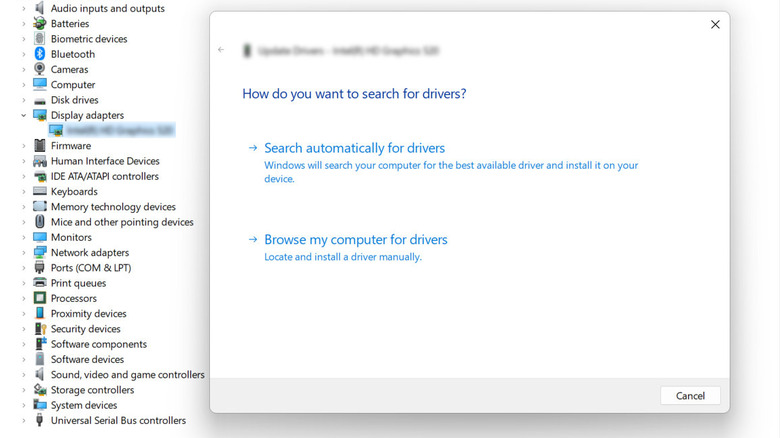Image resolution: width=780 pixels, height=438 pixels.
Task: Click the Print queues printer icon
Action: tap(40, 283)
